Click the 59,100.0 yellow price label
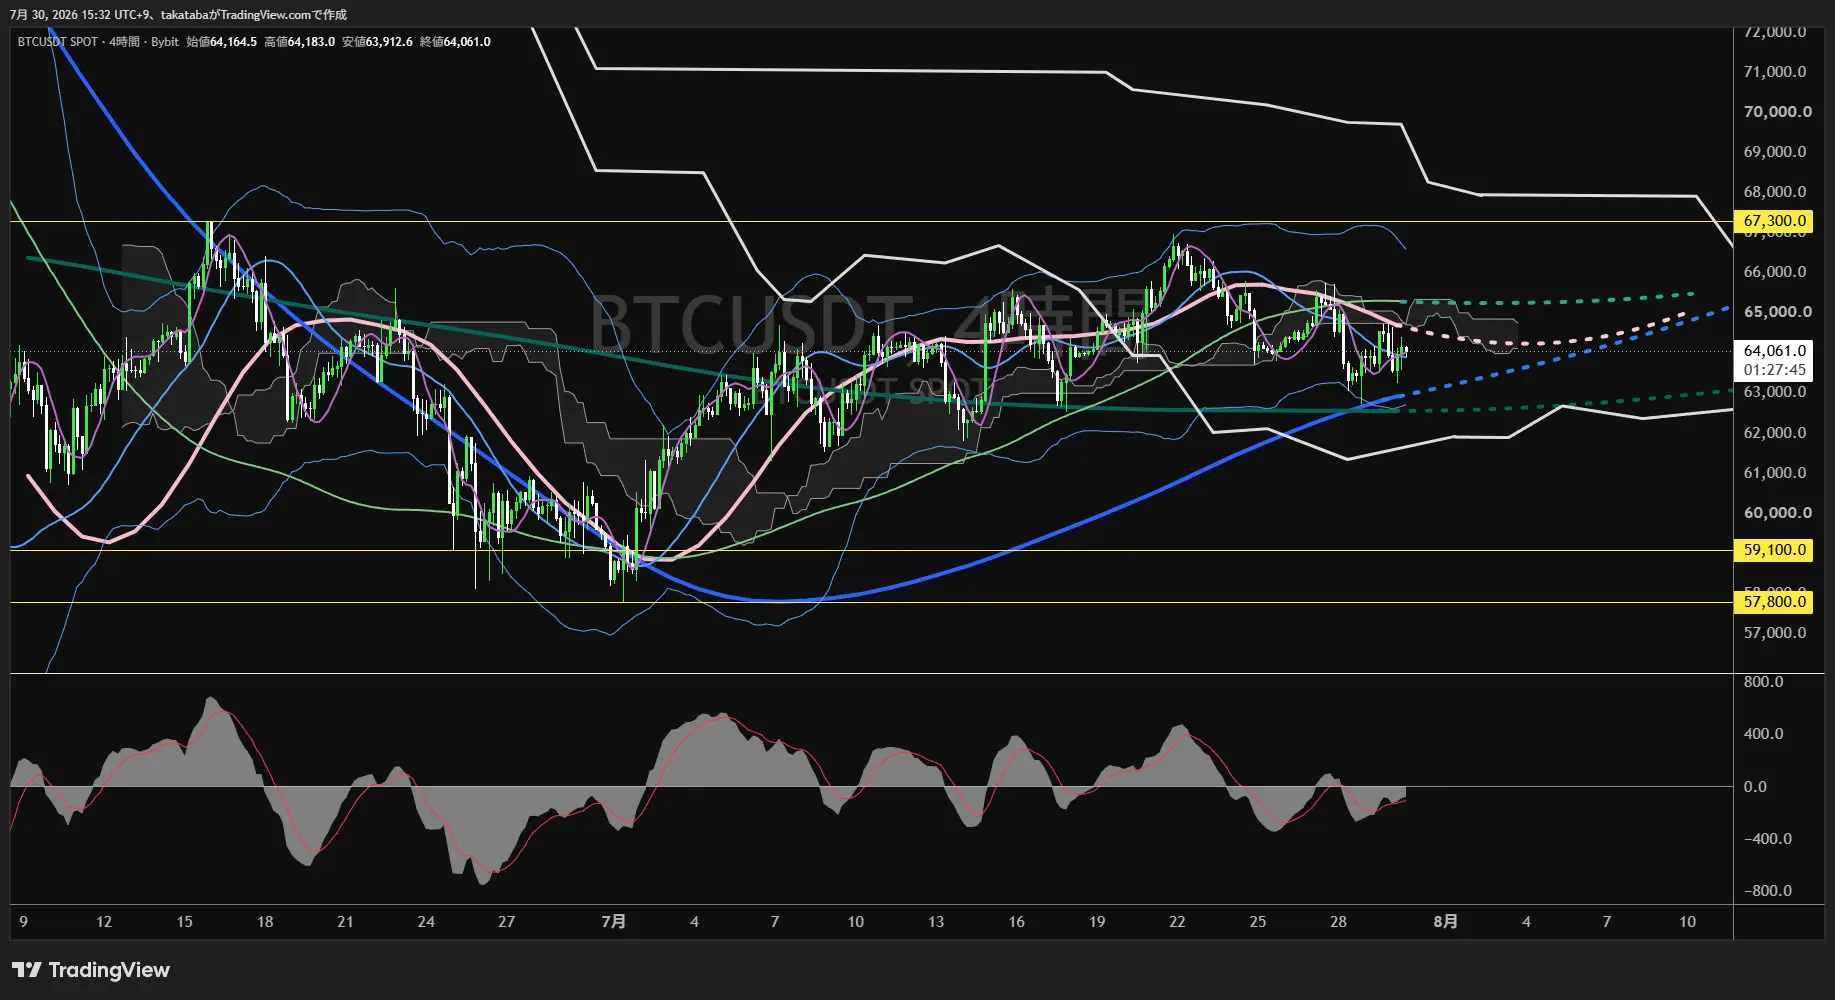 [x=1774, y=550]
